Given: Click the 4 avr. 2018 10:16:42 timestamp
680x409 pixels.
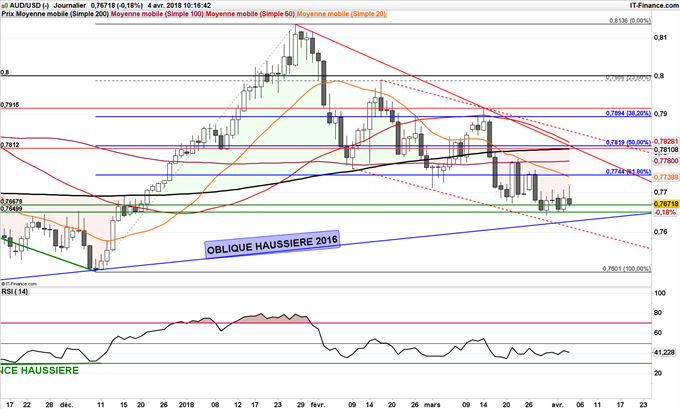Looking at the screenshot, I should [180, 6].
